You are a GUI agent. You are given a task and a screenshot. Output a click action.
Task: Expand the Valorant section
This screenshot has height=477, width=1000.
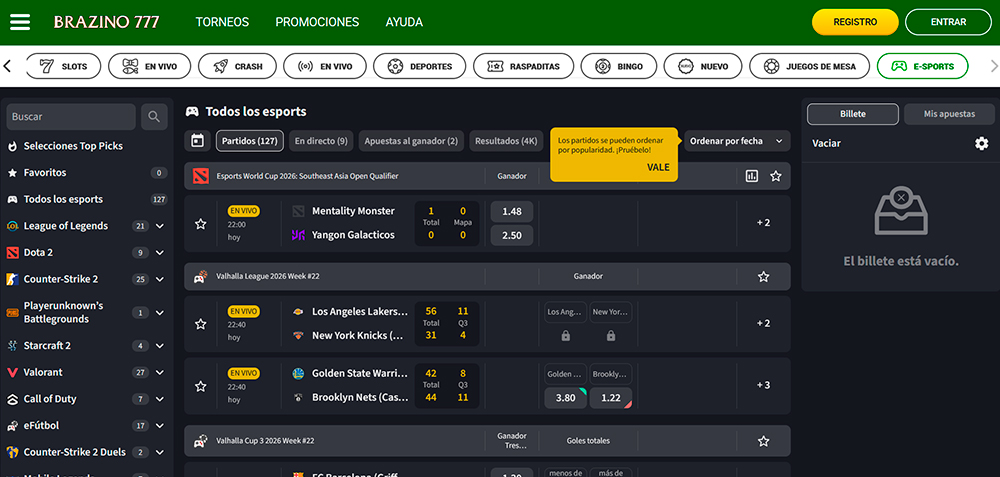[159, 372]
